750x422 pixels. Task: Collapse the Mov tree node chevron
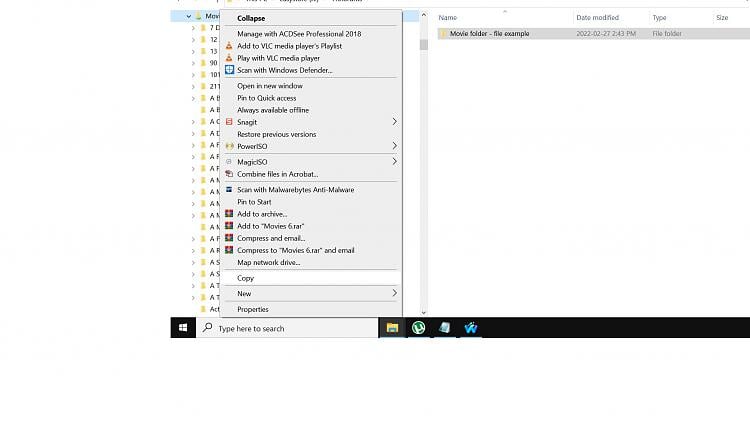tap(188, 16)
